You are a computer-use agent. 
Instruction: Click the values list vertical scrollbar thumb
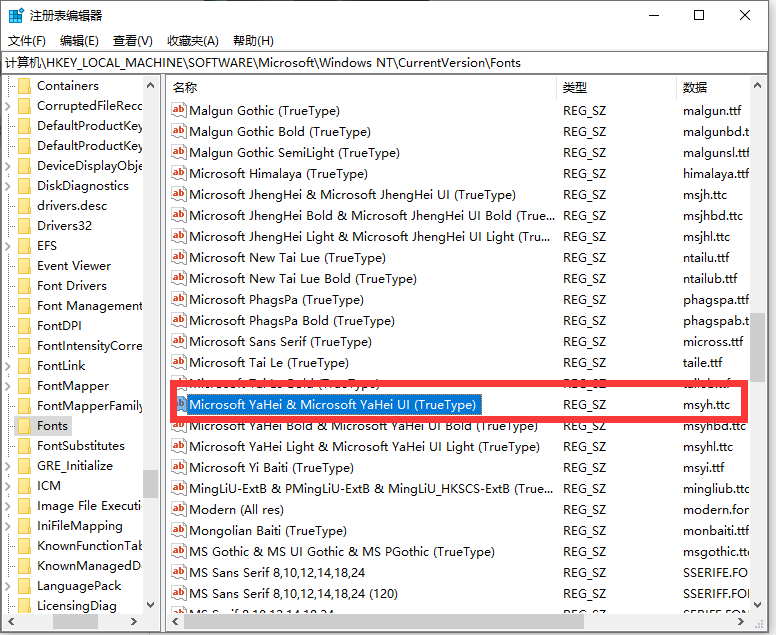tap(757, 346)
